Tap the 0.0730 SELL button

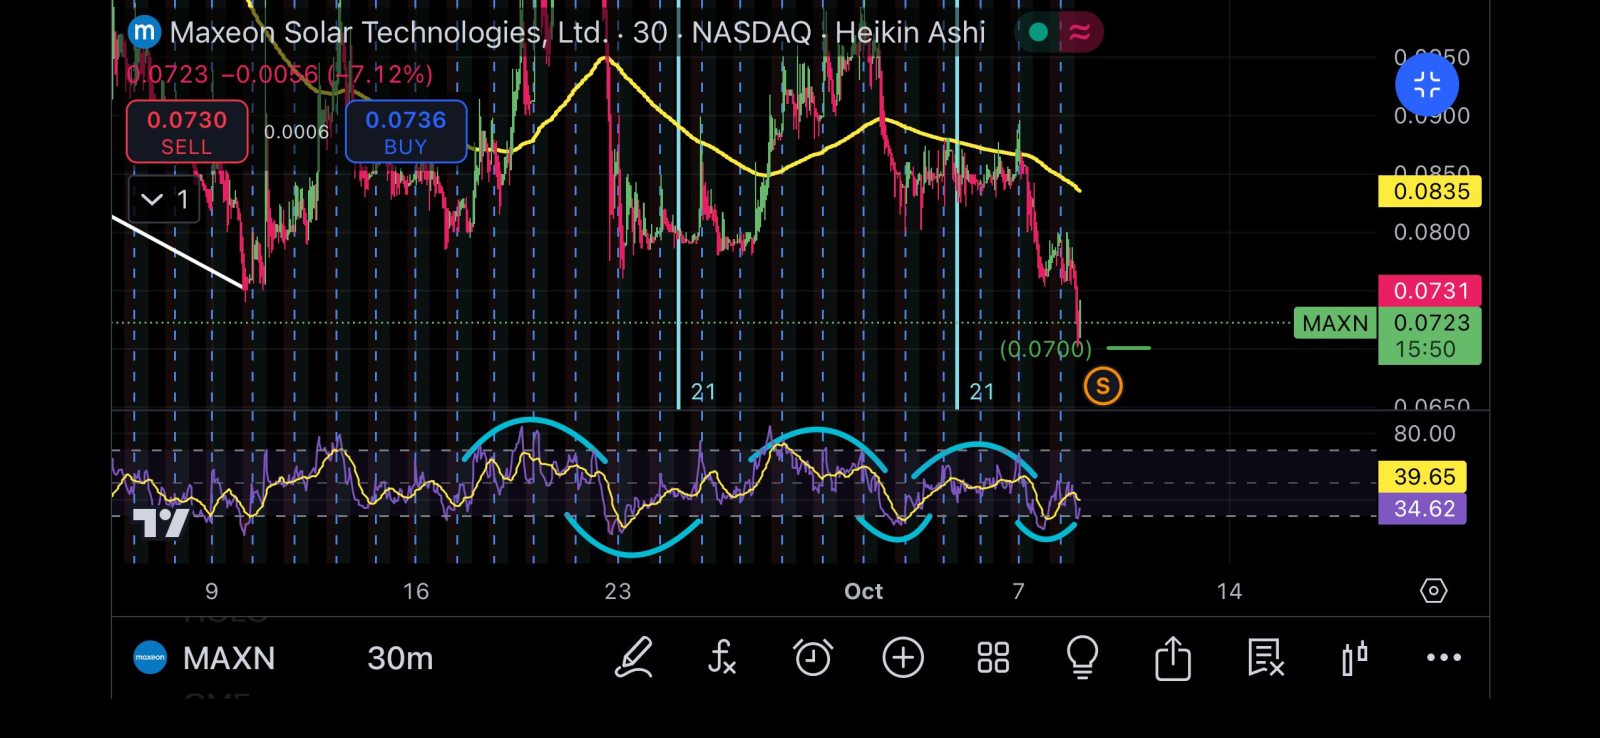[x=187, y=132]
